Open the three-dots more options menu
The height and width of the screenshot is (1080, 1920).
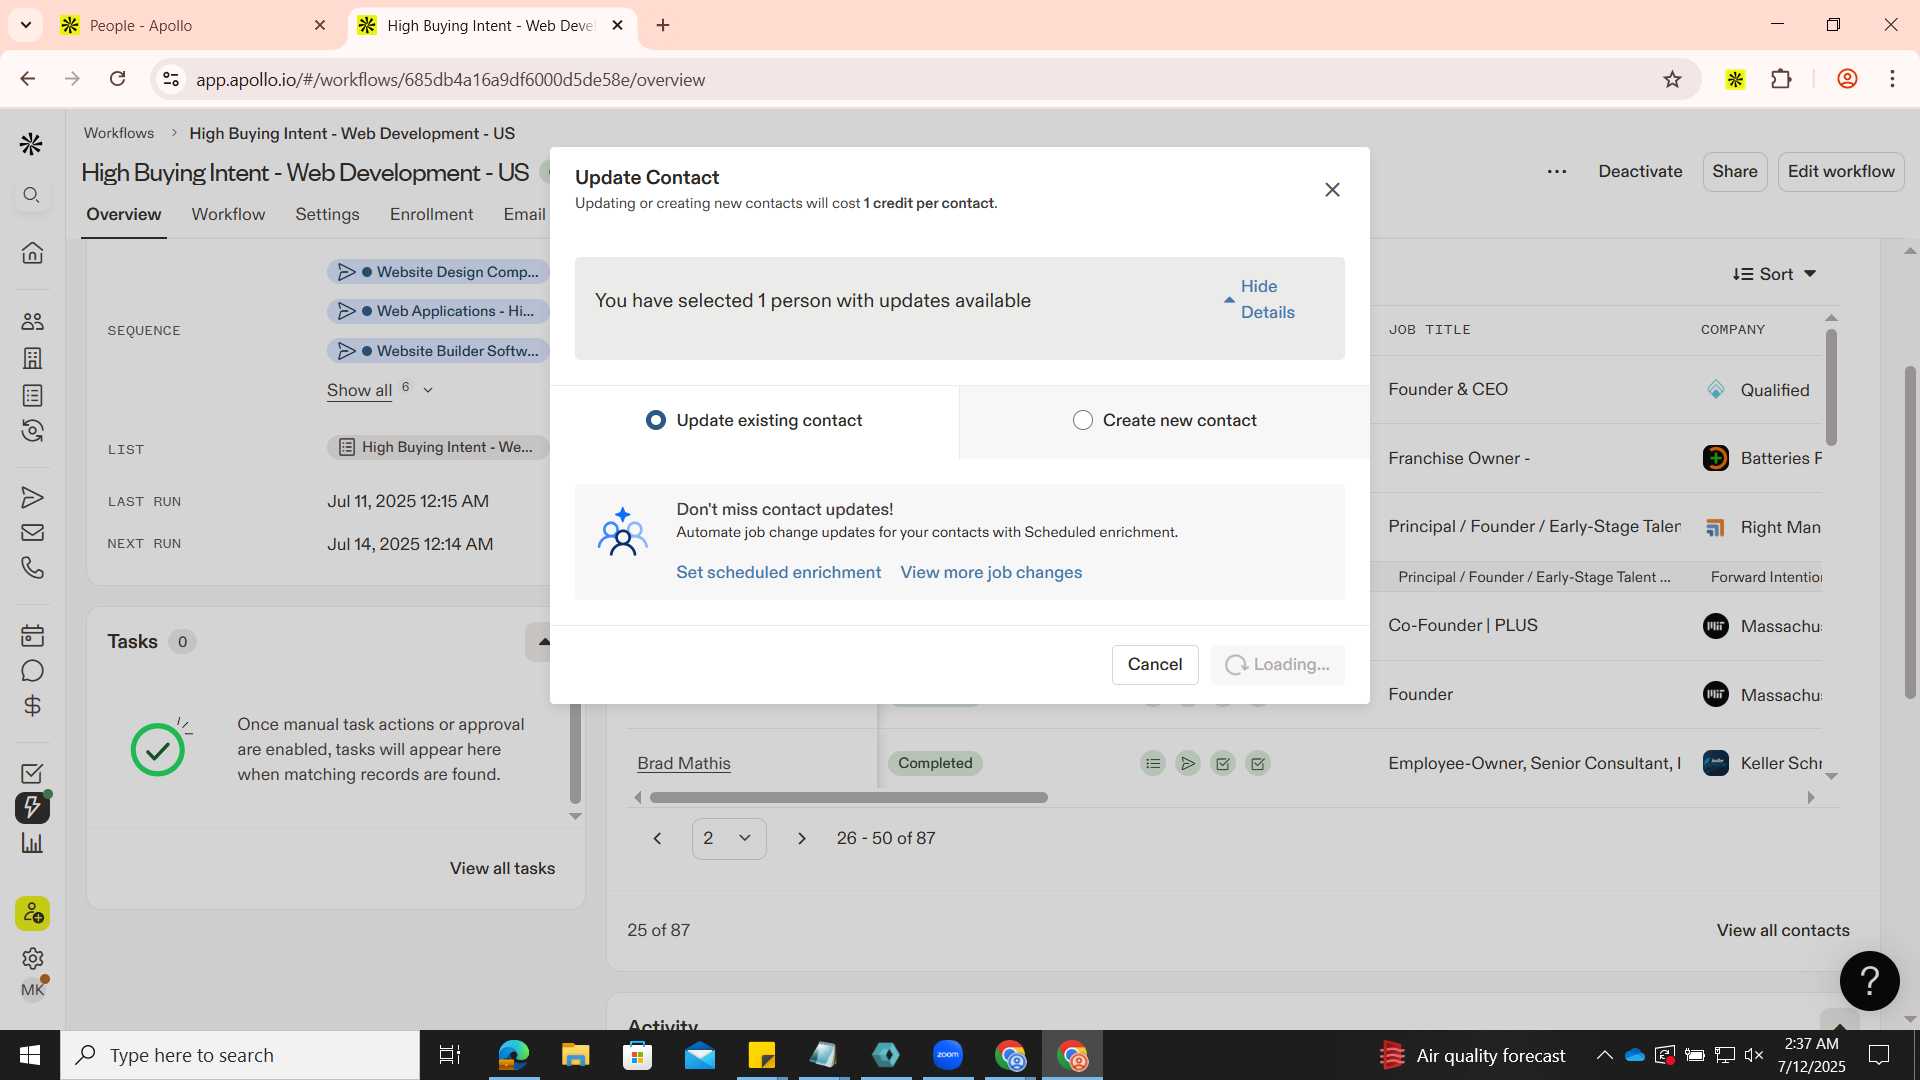pos(1557,172)
